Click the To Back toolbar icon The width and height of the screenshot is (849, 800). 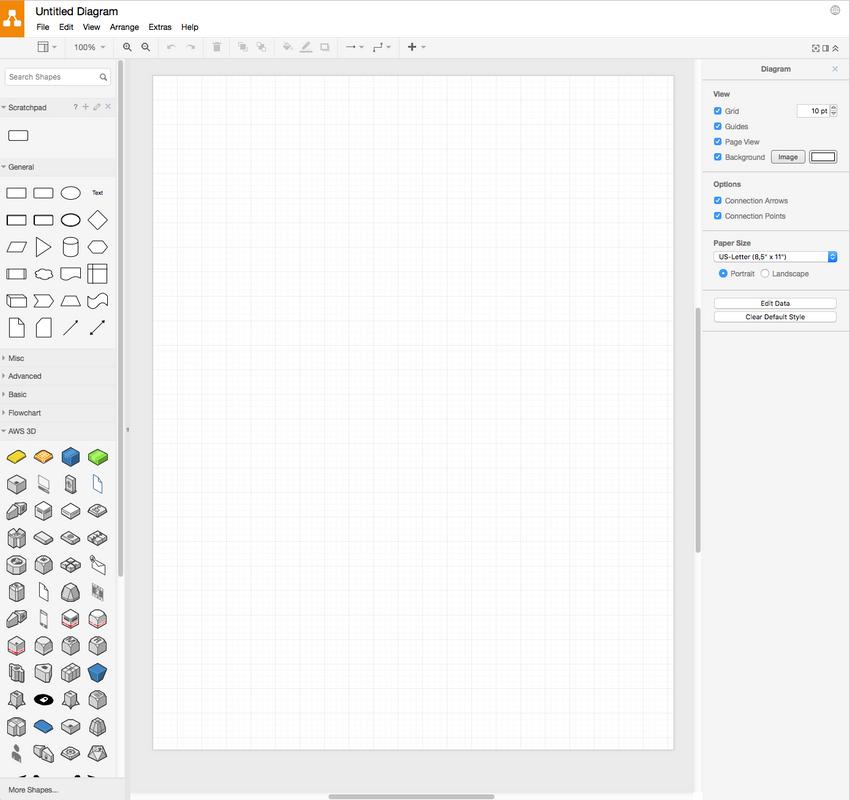pyautogui.click(x=261, y=46)
